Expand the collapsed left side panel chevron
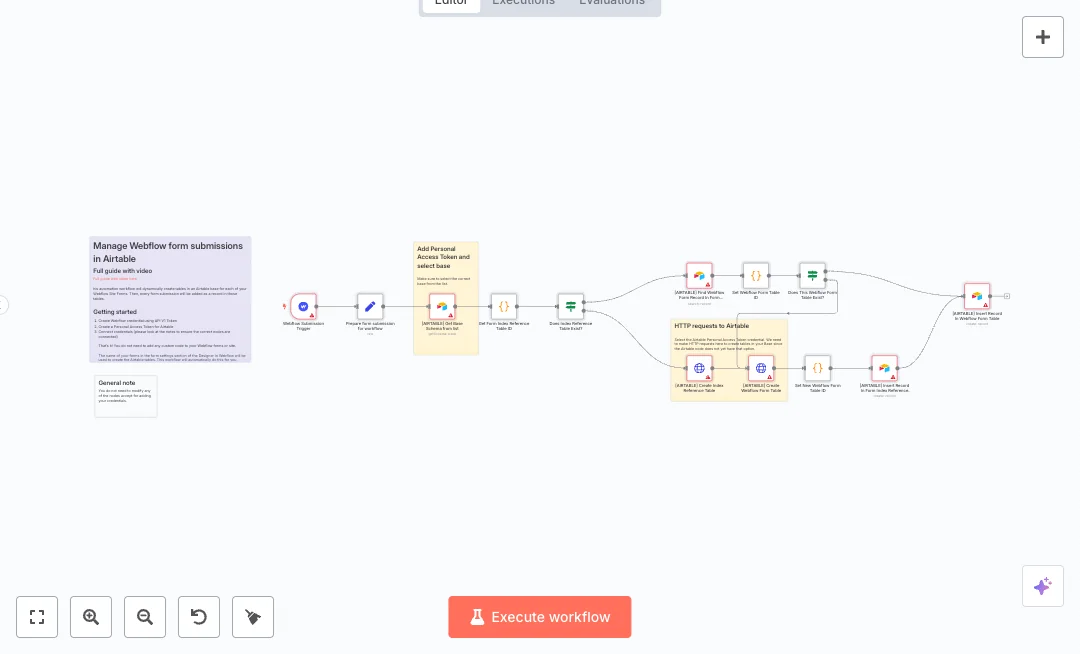 point(4,305)
